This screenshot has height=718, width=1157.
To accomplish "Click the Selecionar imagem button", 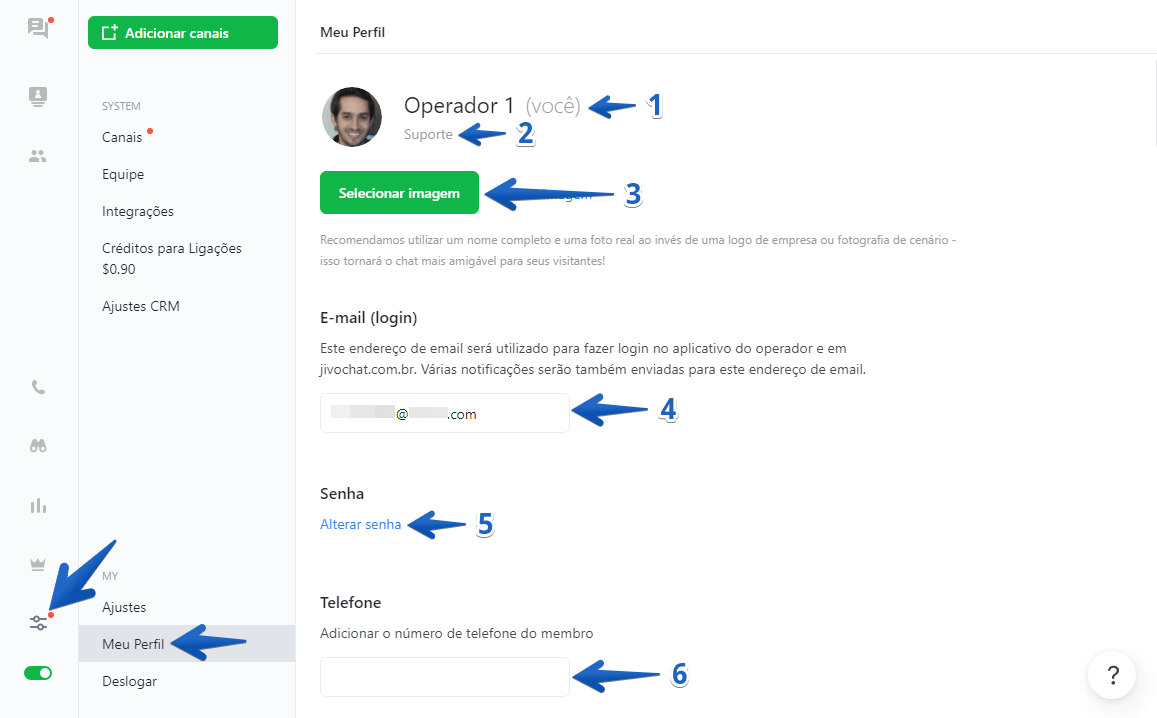I will point(399,192).
